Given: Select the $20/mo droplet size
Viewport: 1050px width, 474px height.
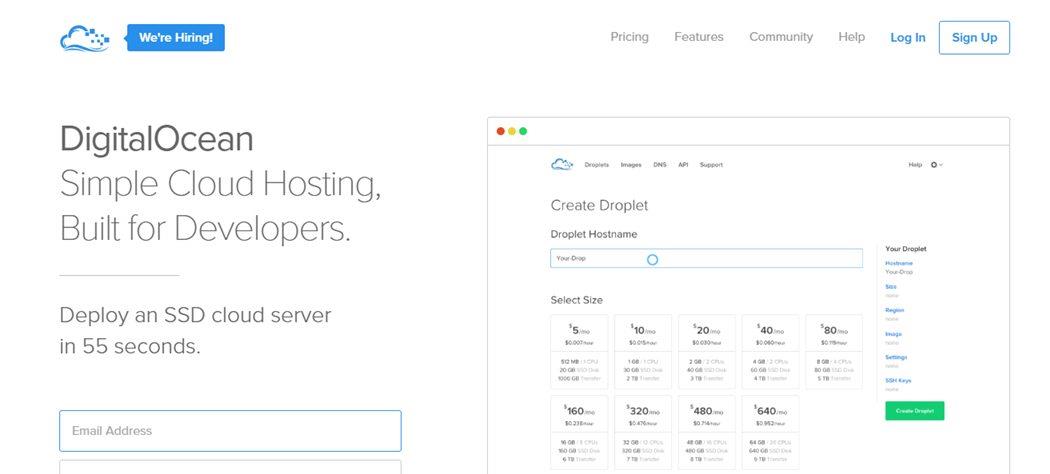Looking at the screenshot, I should [x=706, y=351].
